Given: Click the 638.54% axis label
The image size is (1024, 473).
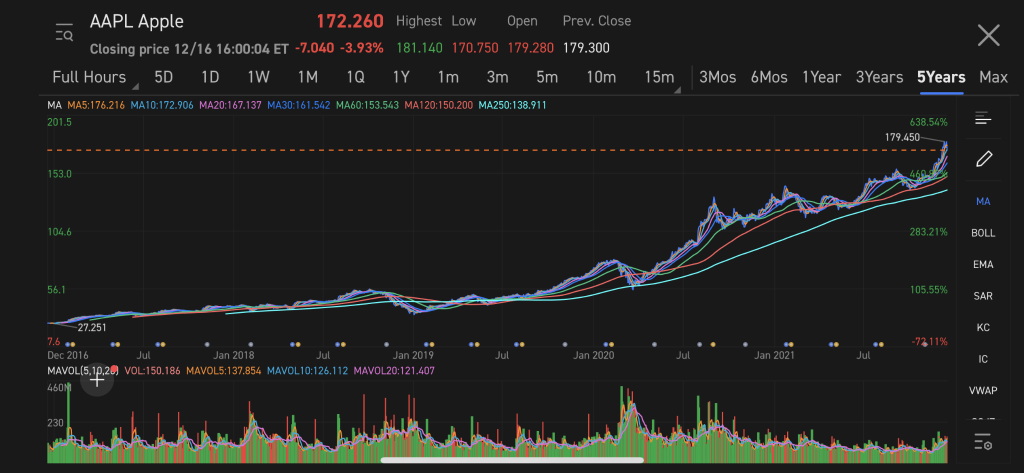Looking at the screenshot, I should [928, 122].
